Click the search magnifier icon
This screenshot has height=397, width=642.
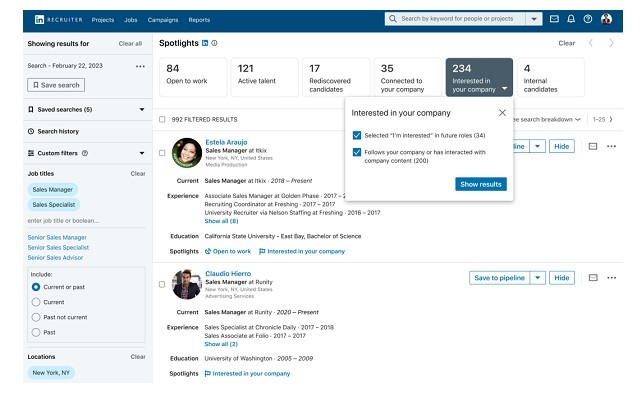point(393,19)
